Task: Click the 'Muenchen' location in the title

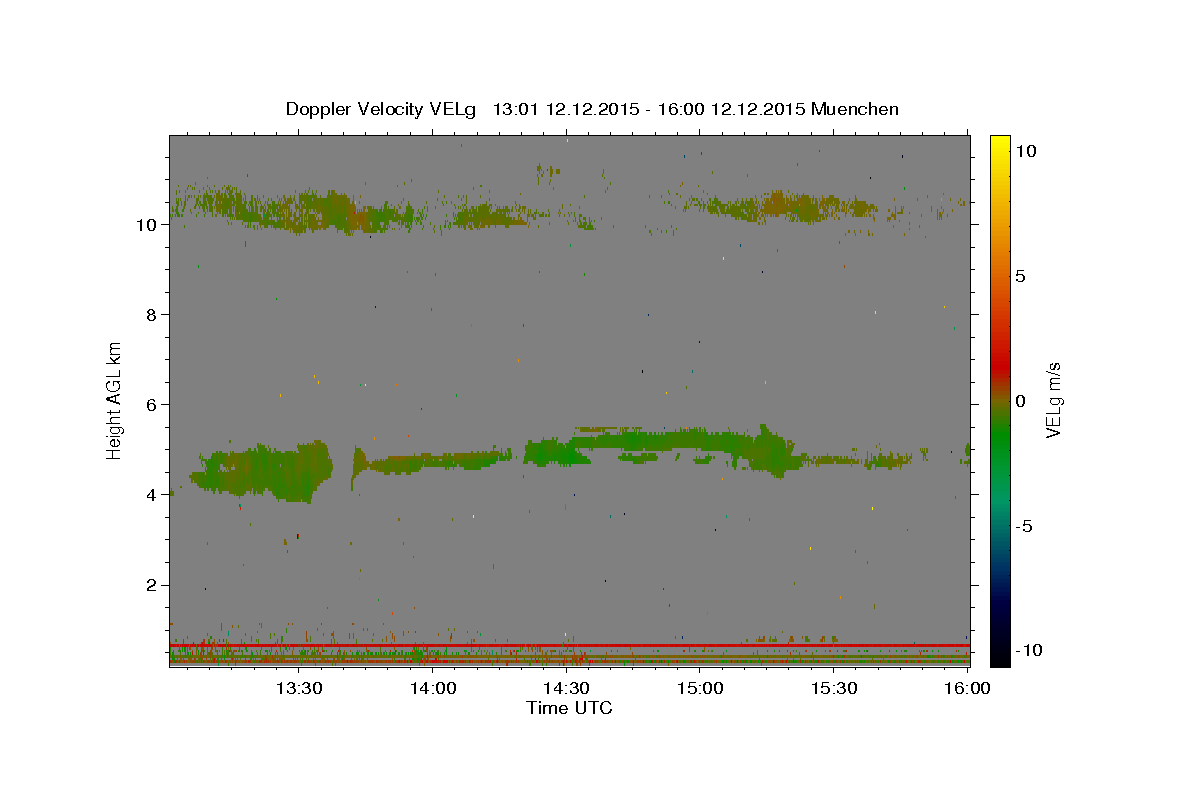Action: (855, 109)
